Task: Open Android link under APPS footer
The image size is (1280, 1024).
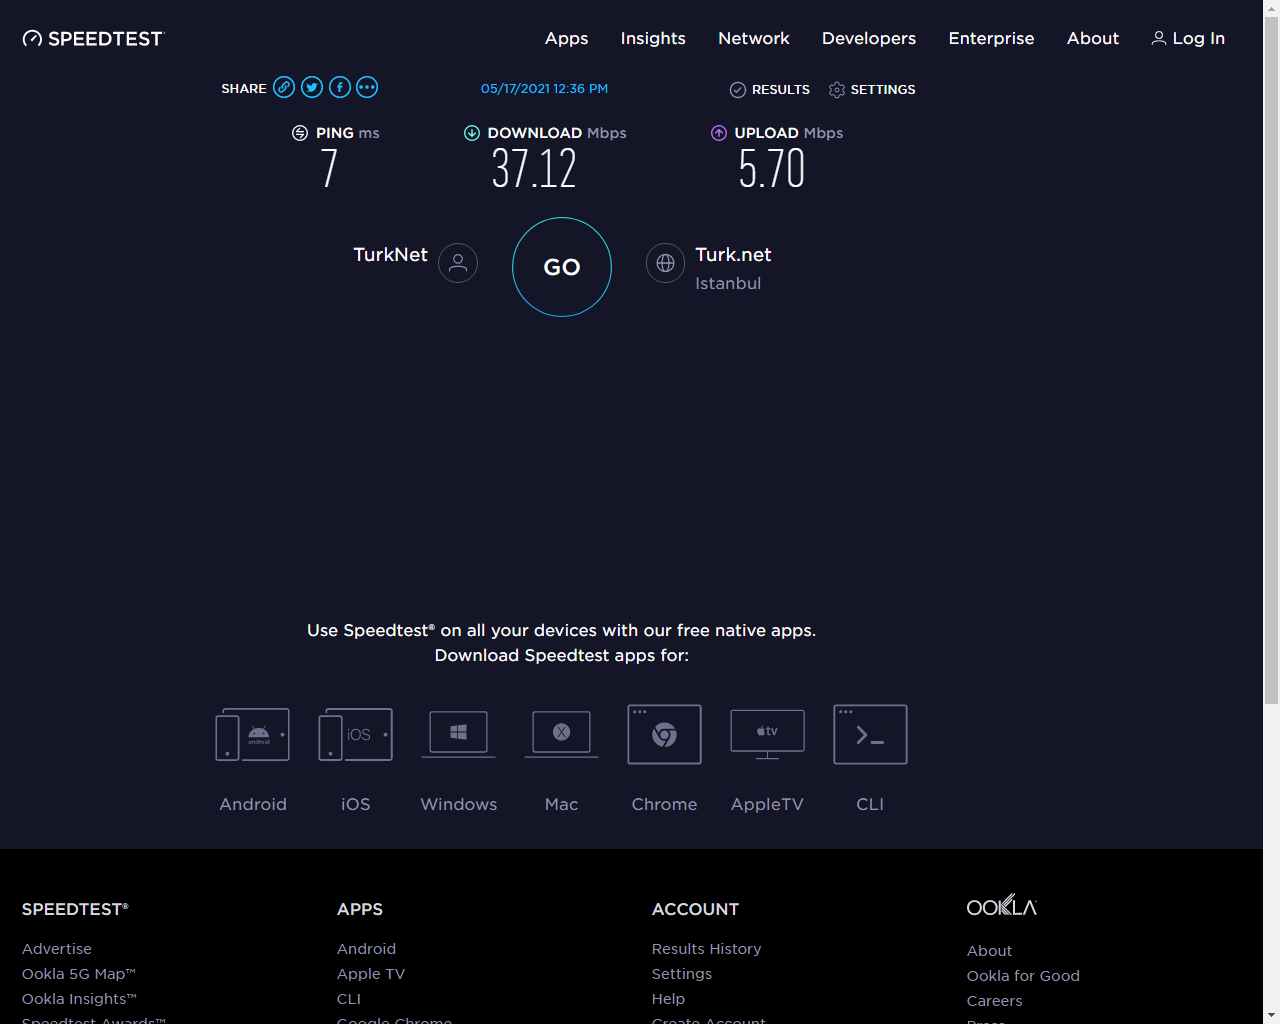Action: 366,948
